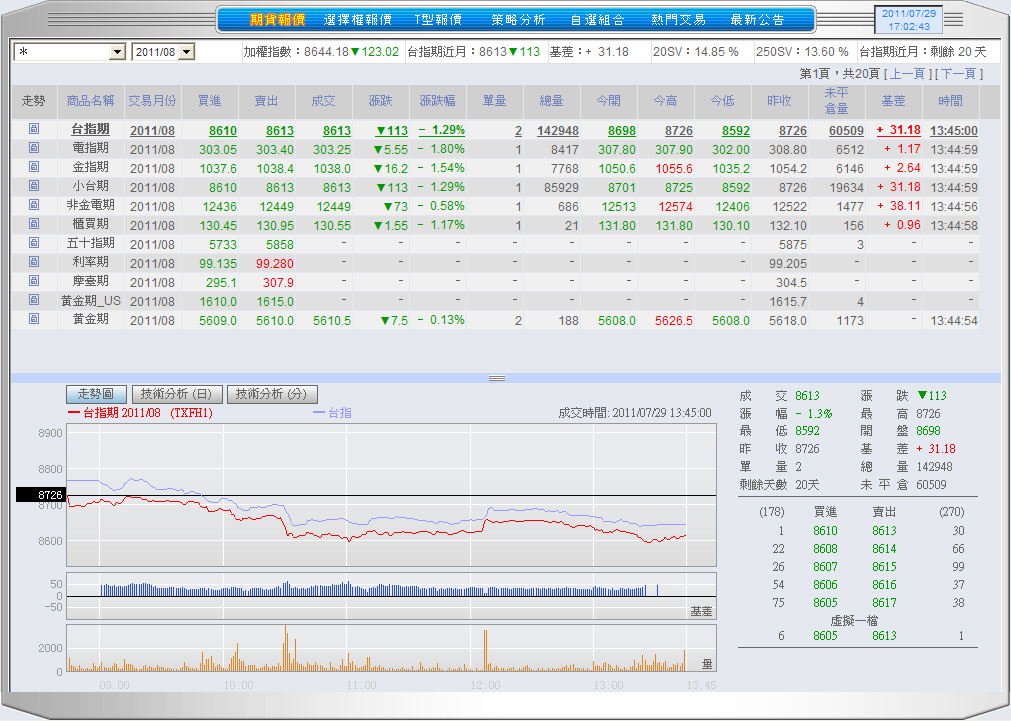
Task: Click the 成交 column header
Action: pos(323,101)
